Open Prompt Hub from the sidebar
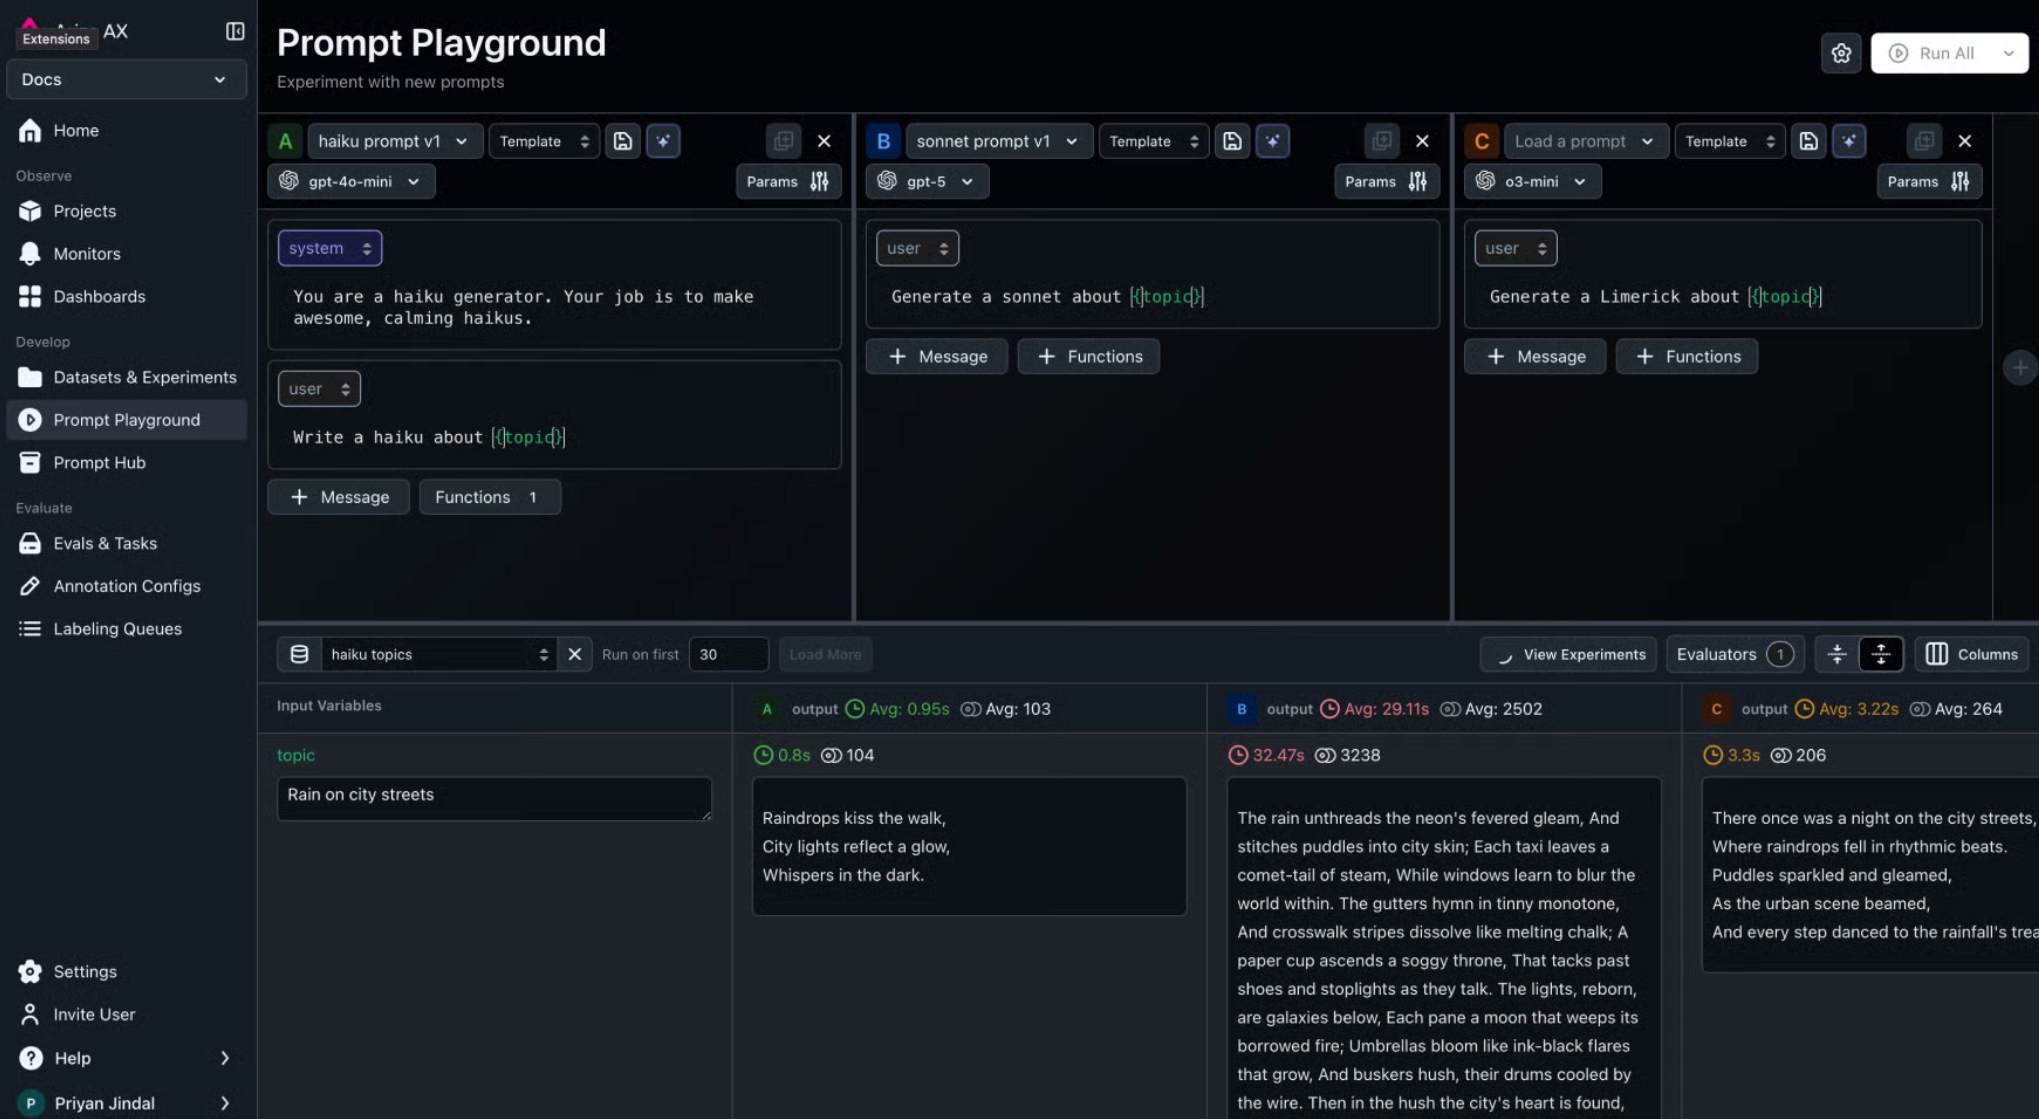 click(99, 462)
